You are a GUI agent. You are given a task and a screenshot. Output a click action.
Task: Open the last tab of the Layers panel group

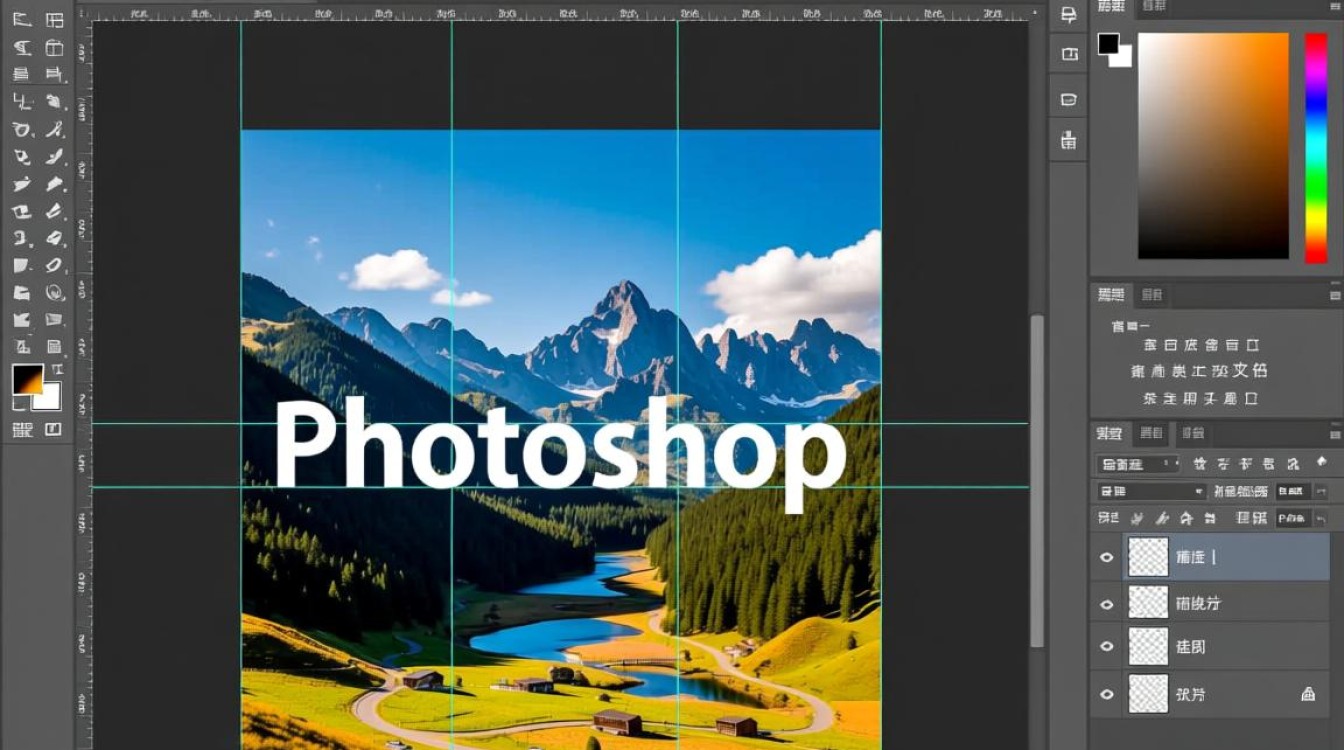click(1192, 434)
